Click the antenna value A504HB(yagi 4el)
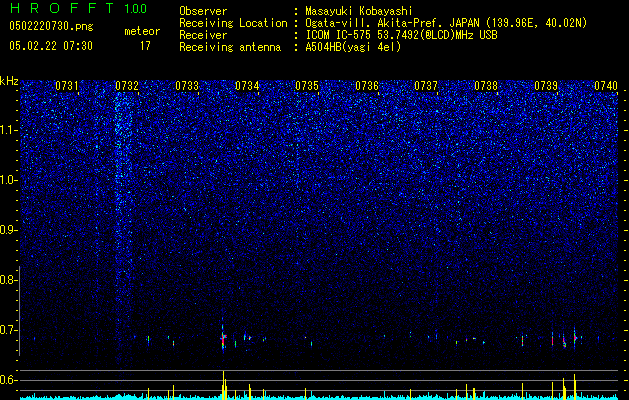The width and height of the screenshot is (629, 400). click(x=353, y=47)
